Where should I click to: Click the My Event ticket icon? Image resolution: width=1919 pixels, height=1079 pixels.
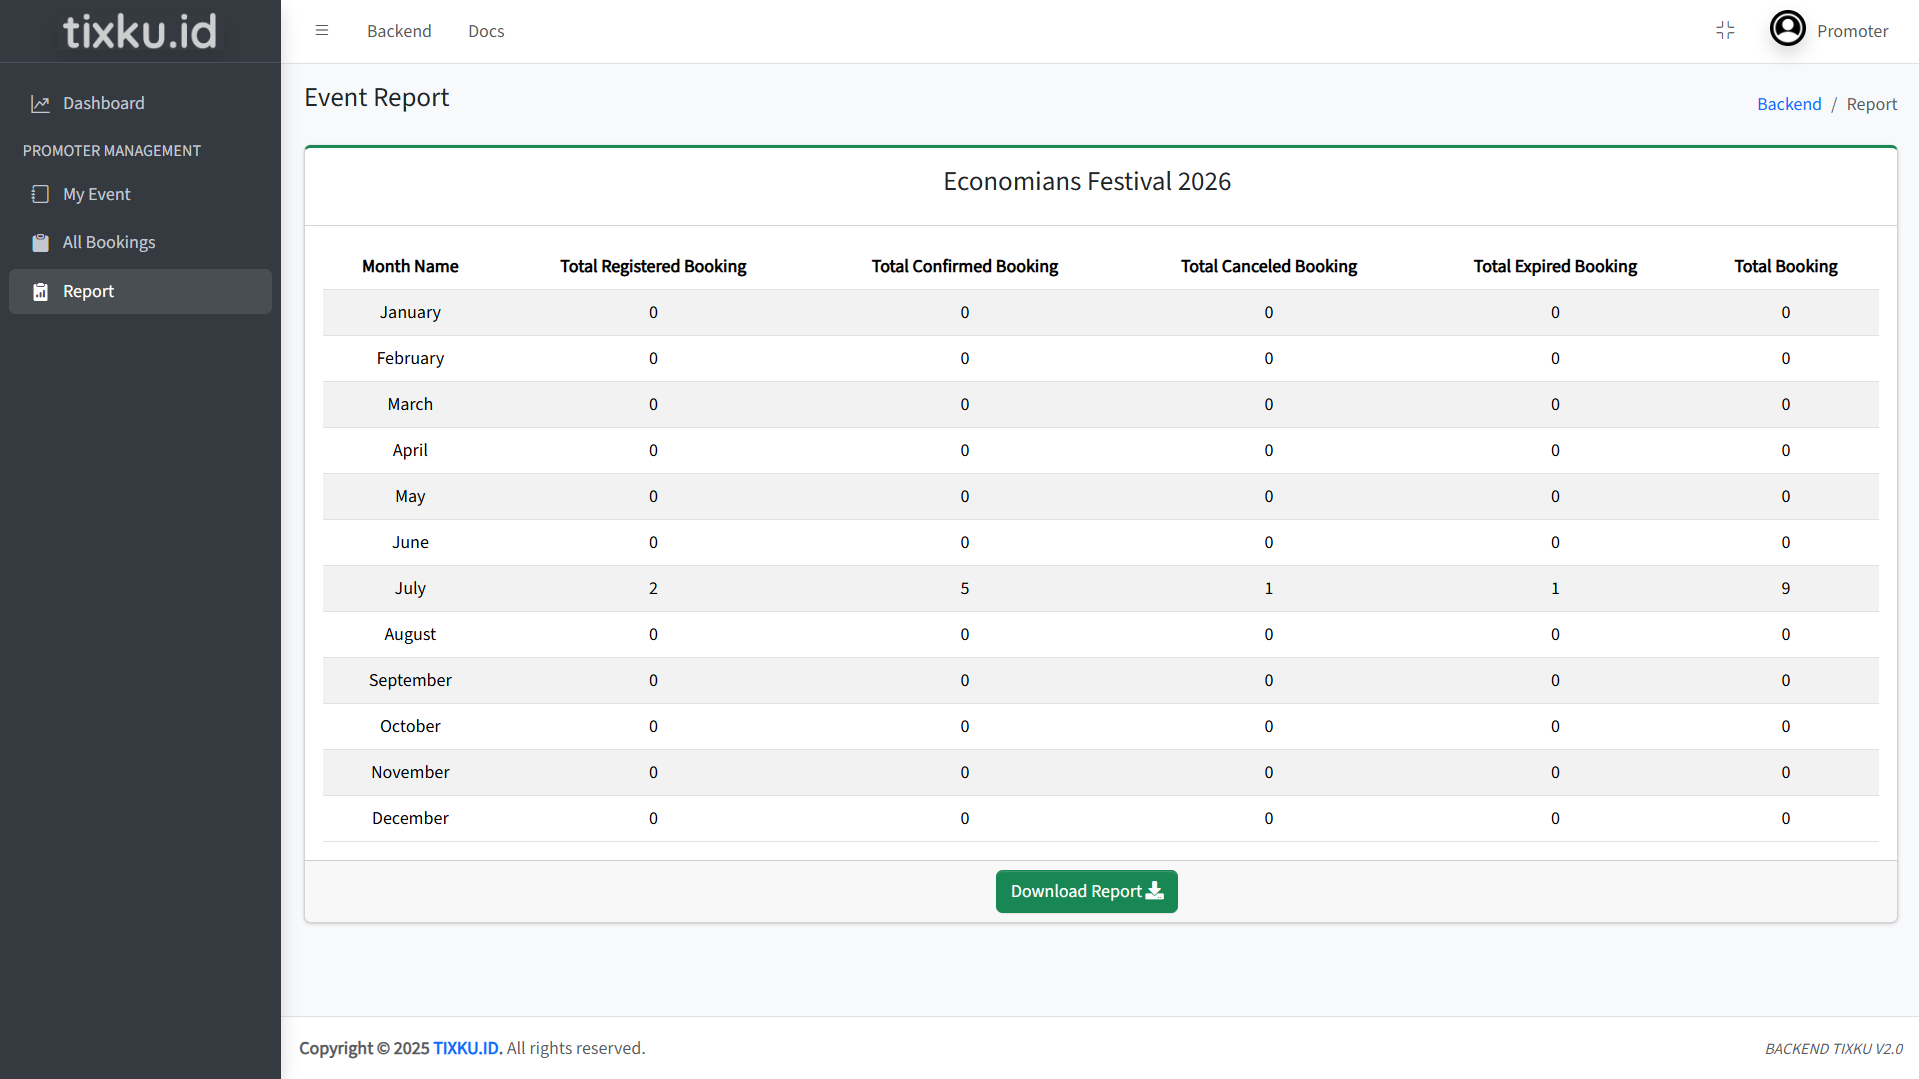(x=40, y=195)
